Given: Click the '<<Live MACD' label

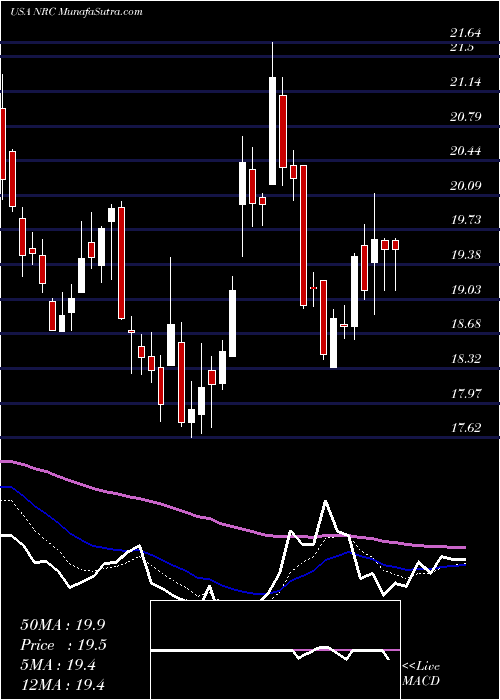Looking at the screenshot, I should point(421,674).
